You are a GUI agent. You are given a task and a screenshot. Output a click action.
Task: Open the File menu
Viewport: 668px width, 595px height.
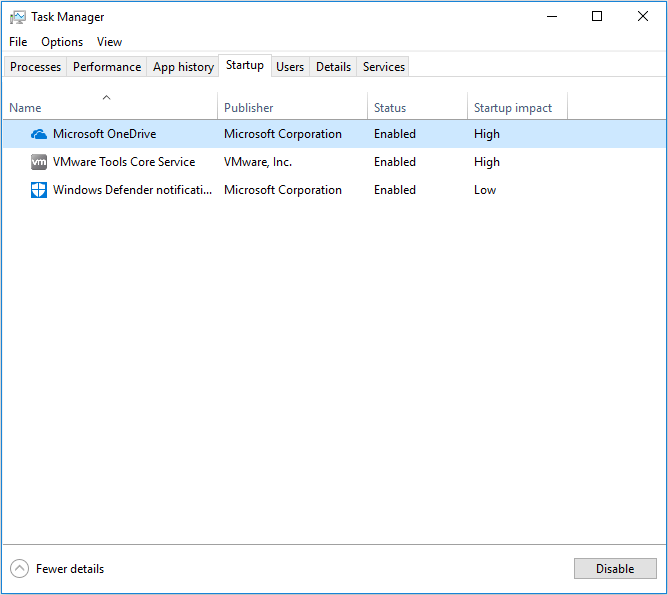coord(18,42)
